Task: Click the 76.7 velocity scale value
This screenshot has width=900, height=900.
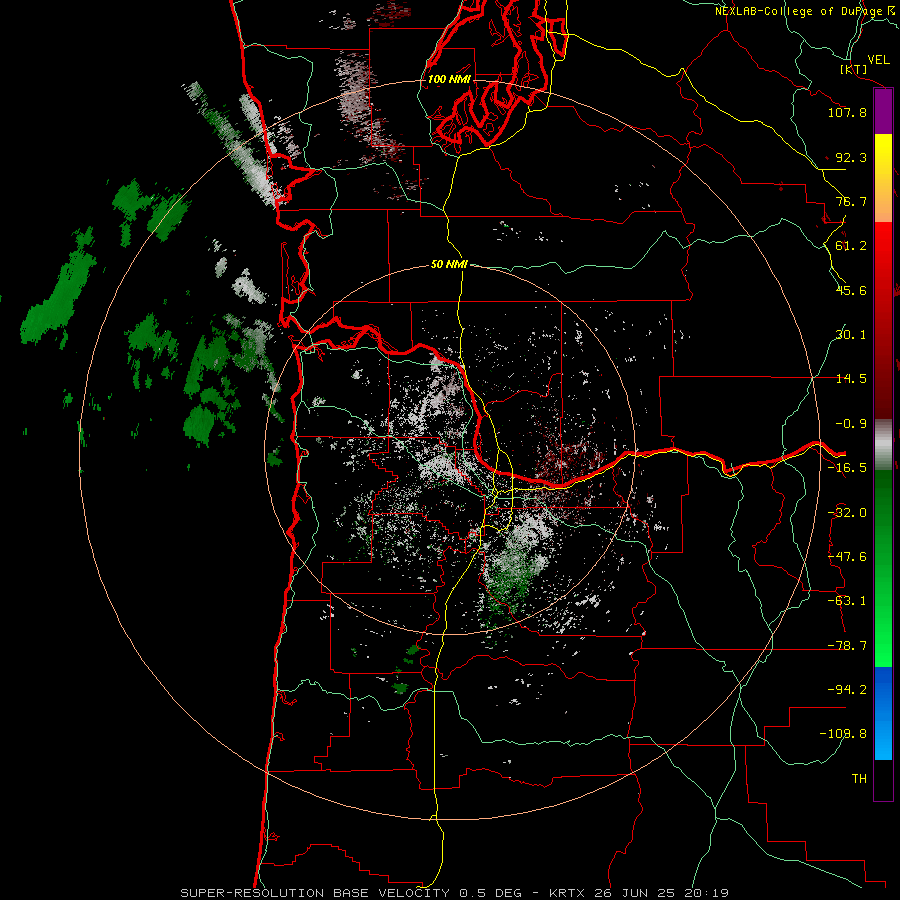Action: click(851, 201)
